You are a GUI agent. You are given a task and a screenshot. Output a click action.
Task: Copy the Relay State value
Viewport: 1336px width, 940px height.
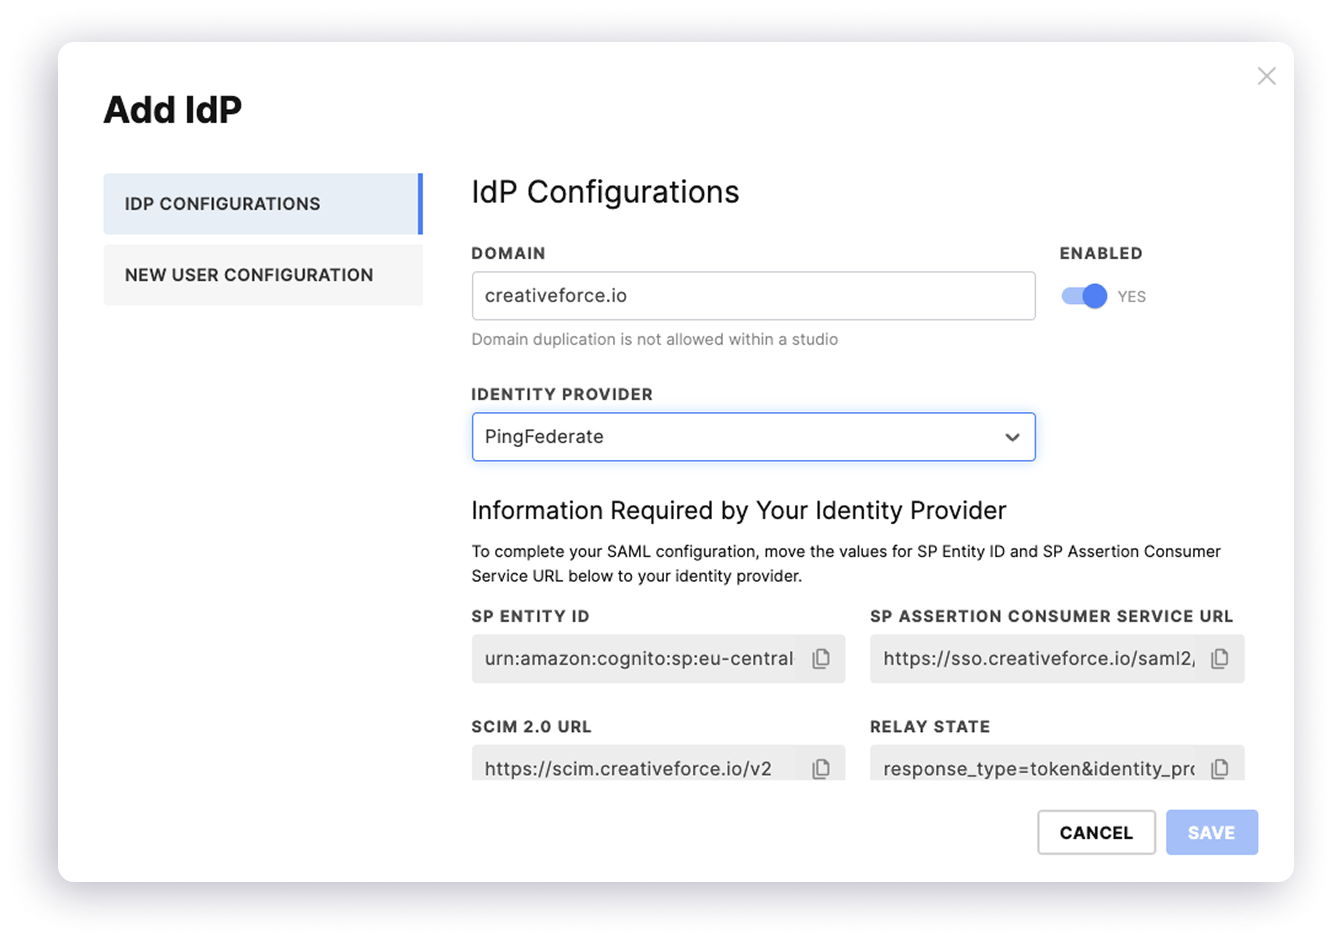pos(1220,768)
